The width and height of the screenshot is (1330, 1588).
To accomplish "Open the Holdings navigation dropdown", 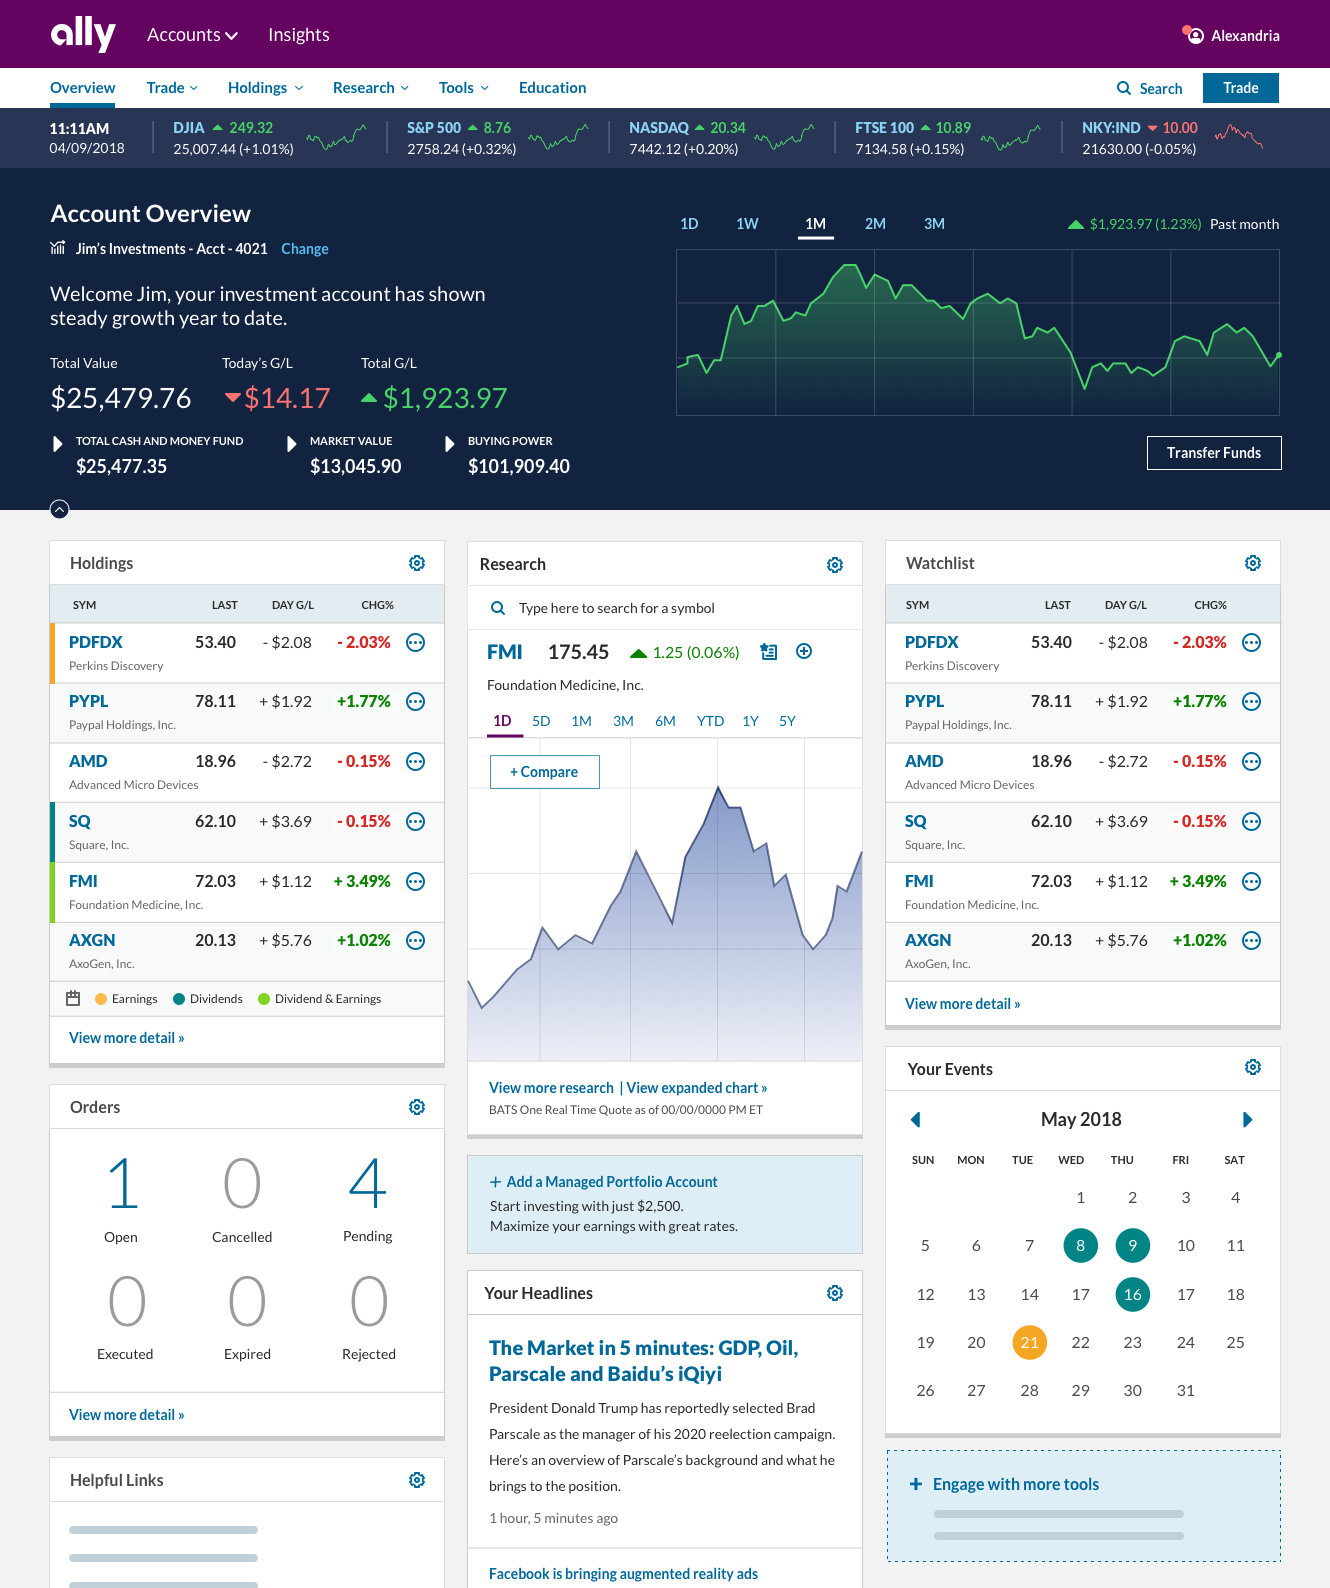I will [x=265, y=88].
